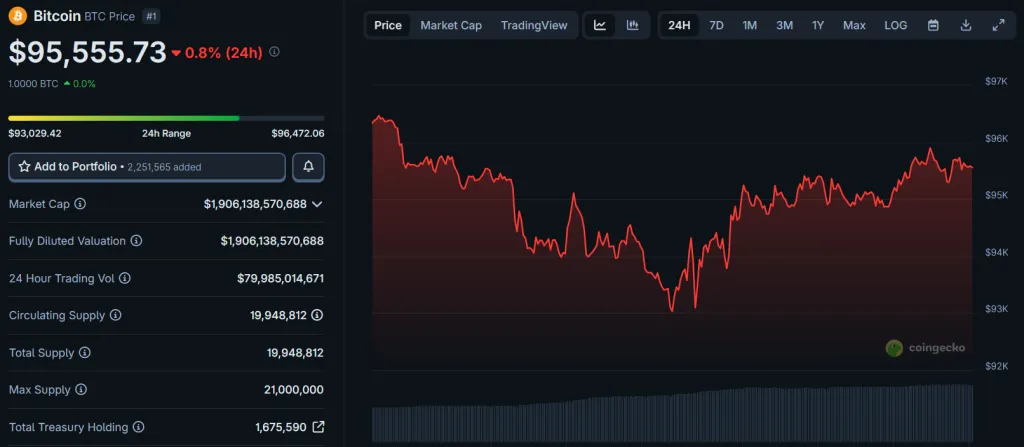This screenshot has height=447, width=1024.
Task: Select the 1Y range button
Action: (818, 25)
